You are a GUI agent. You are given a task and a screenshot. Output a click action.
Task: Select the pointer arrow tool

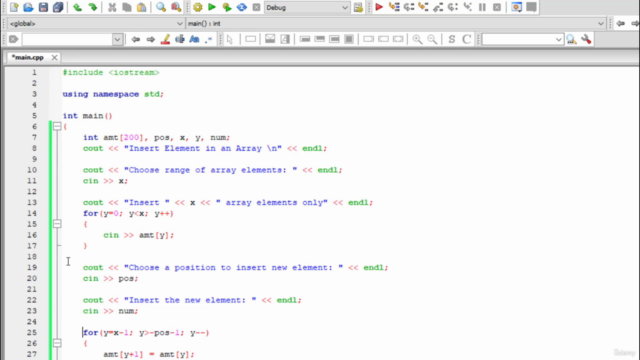[230, 39]
